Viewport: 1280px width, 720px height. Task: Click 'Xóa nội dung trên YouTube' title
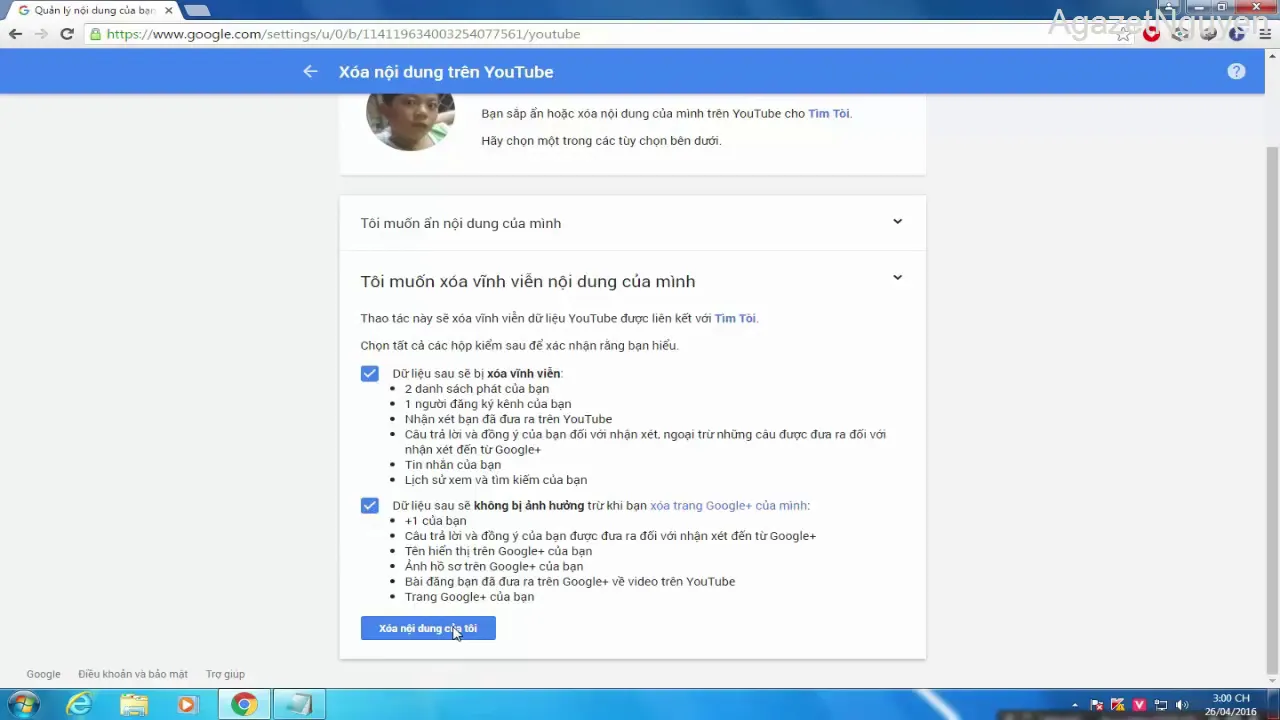pyautogui.click(x=446, y=72)
